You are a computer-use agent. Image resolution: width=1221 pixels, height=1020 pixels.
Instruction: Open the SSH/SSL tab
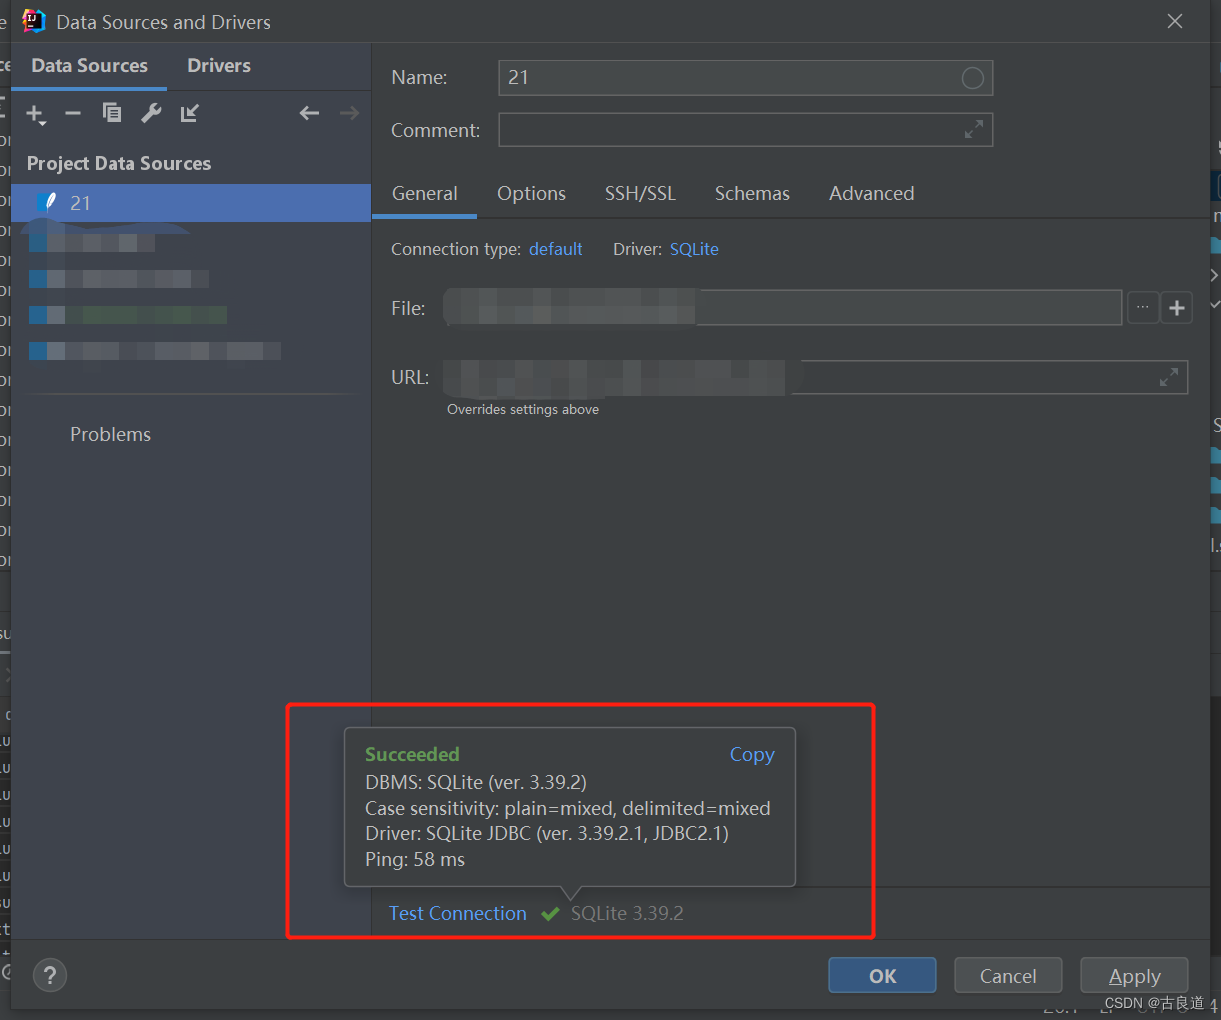coord(640,194)
